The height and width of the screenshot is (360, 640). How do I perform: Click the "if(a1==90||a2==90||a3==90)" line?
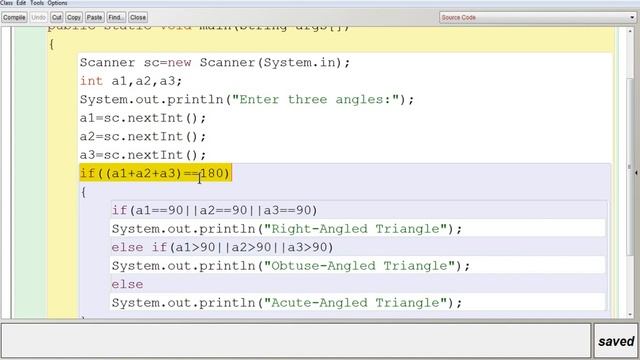click(214, 210)
